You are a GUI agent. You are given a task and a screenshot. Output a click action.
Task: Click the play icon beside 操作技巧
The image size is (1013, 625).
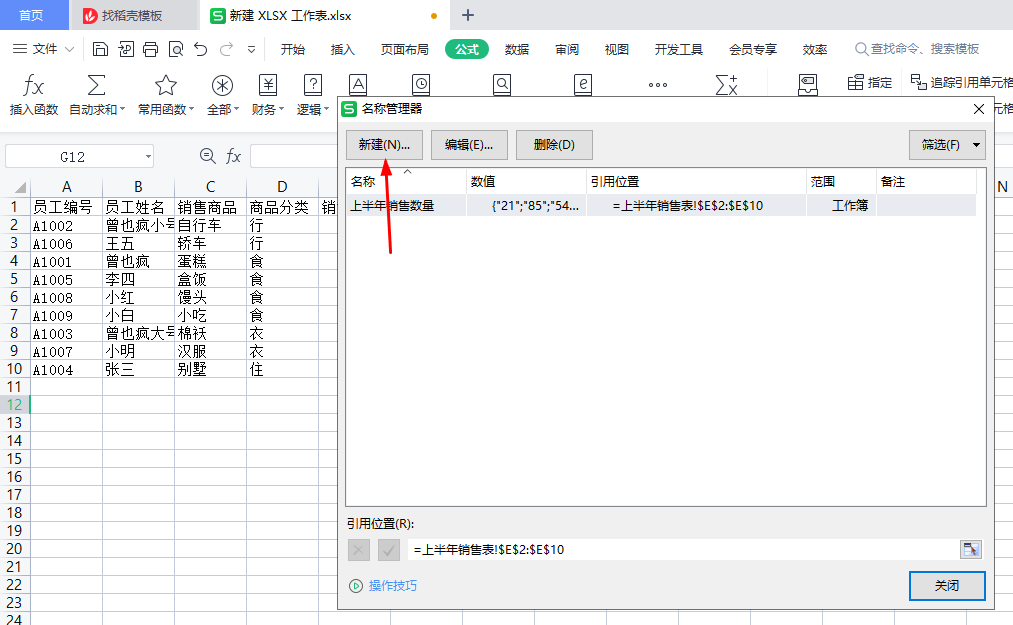[x=356, y=586]
